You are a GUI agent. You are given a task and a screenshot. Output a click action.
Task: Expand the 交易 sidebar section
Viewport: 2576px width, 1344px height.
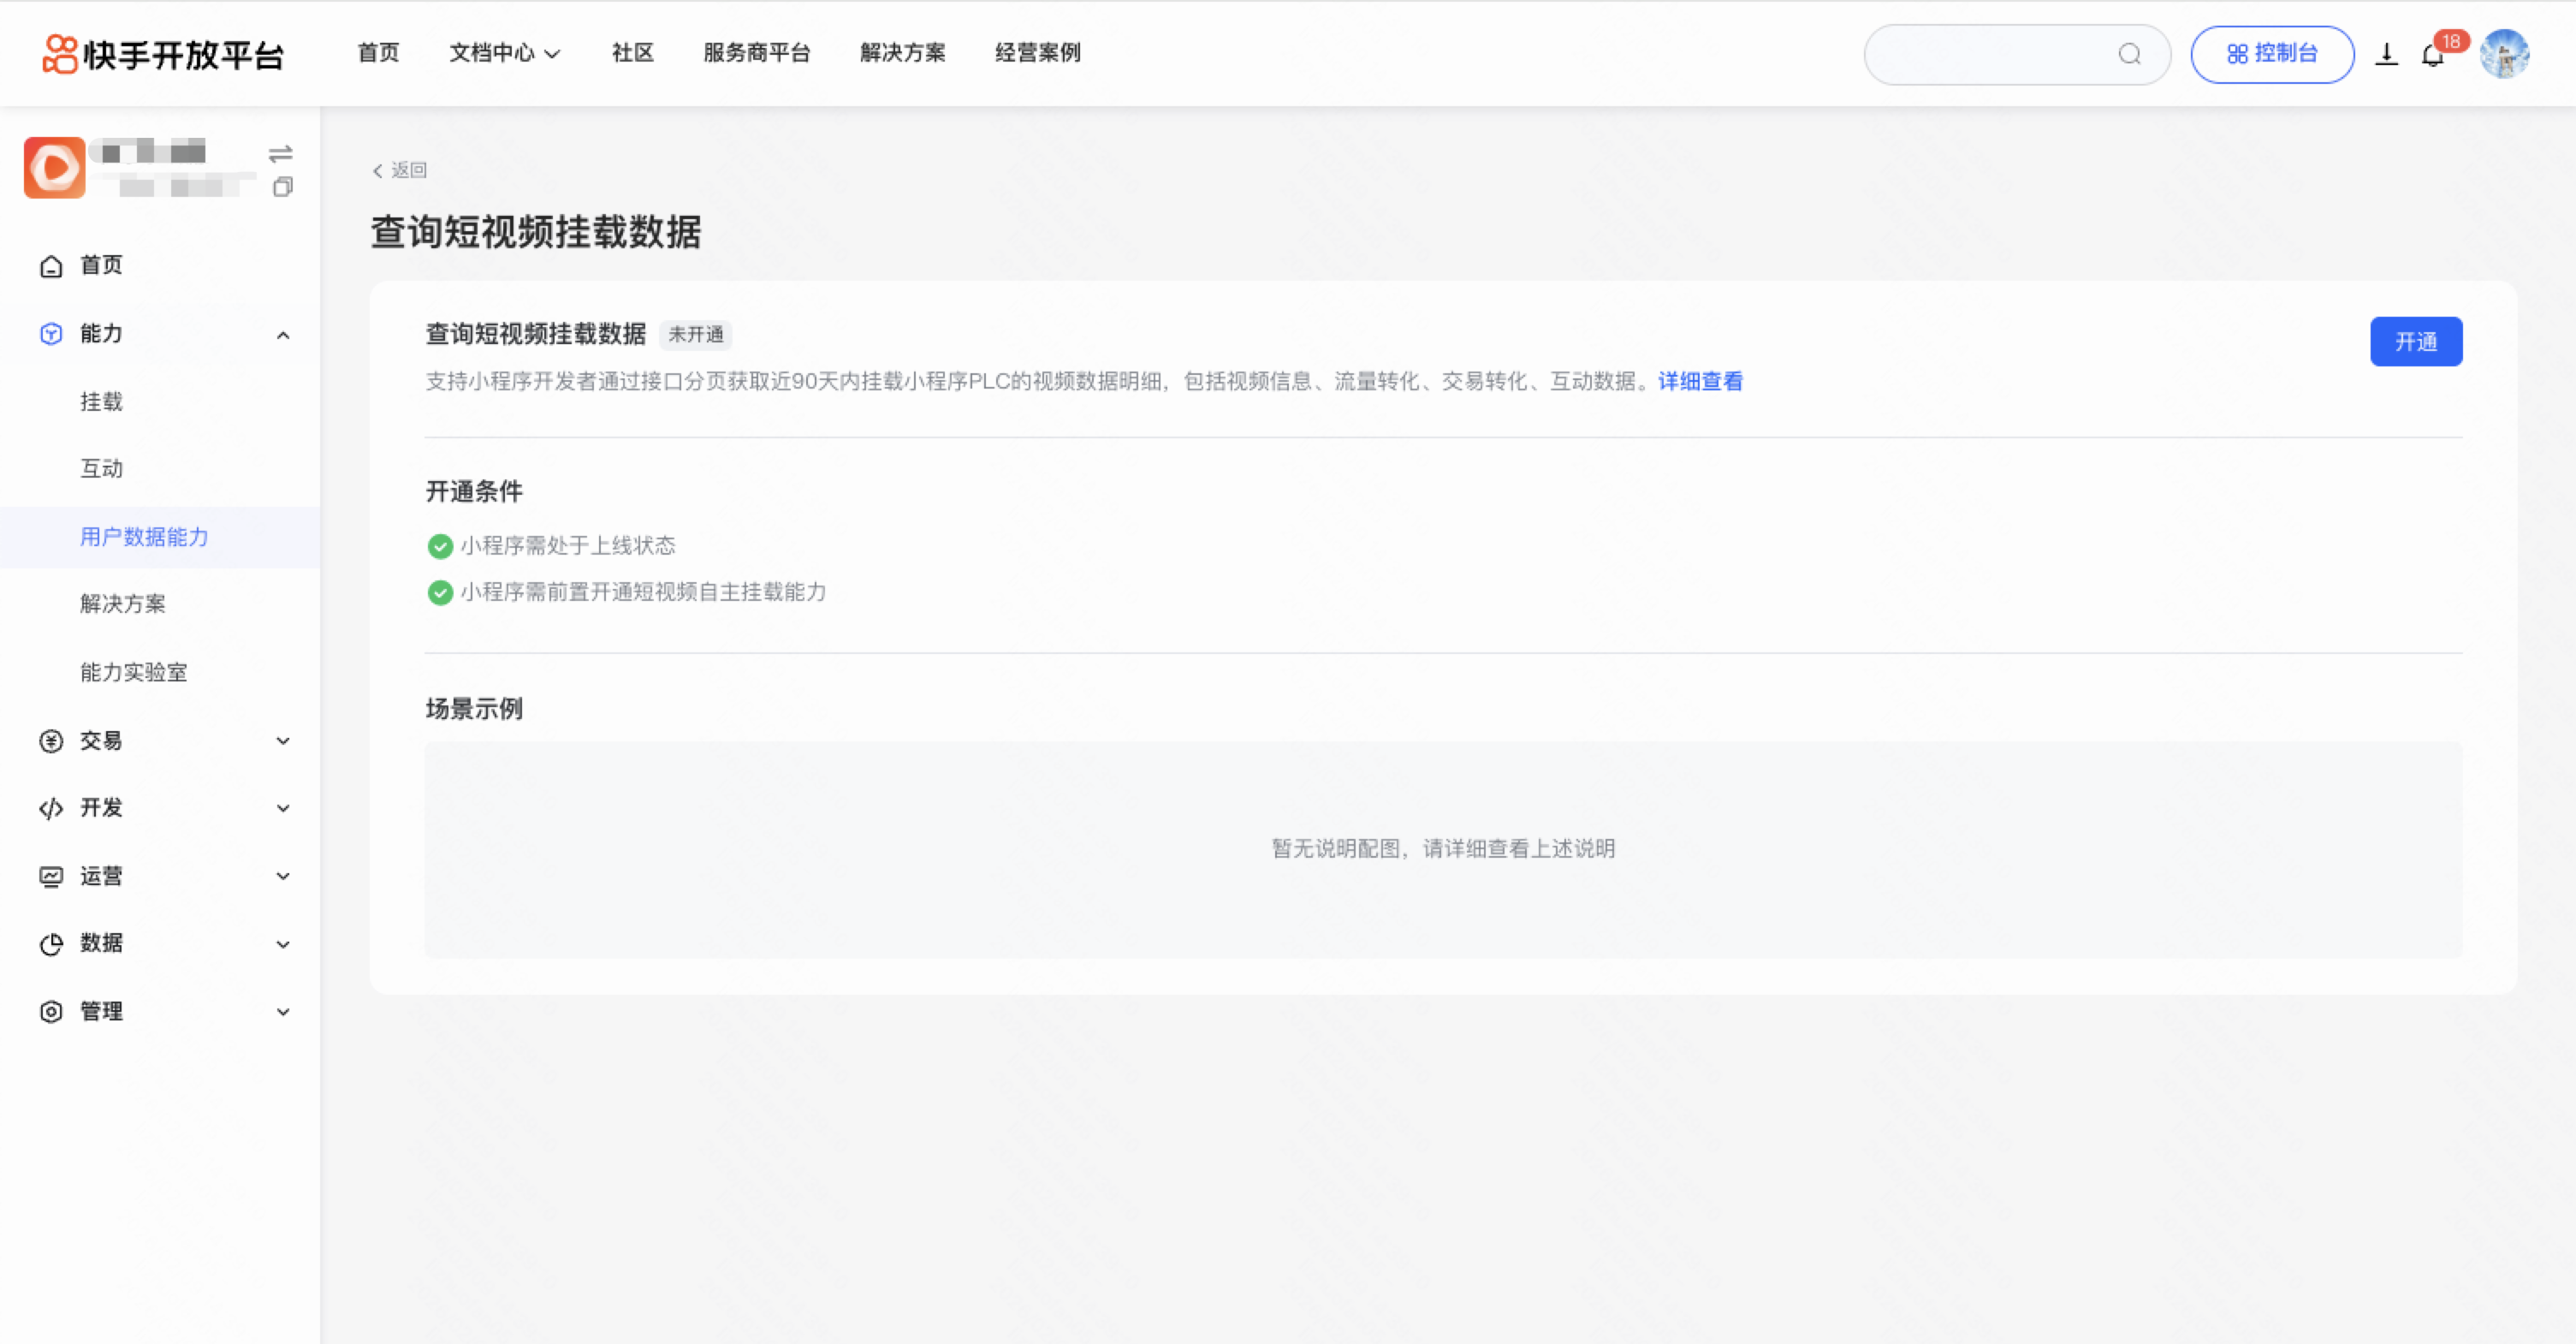click(283, 741)
